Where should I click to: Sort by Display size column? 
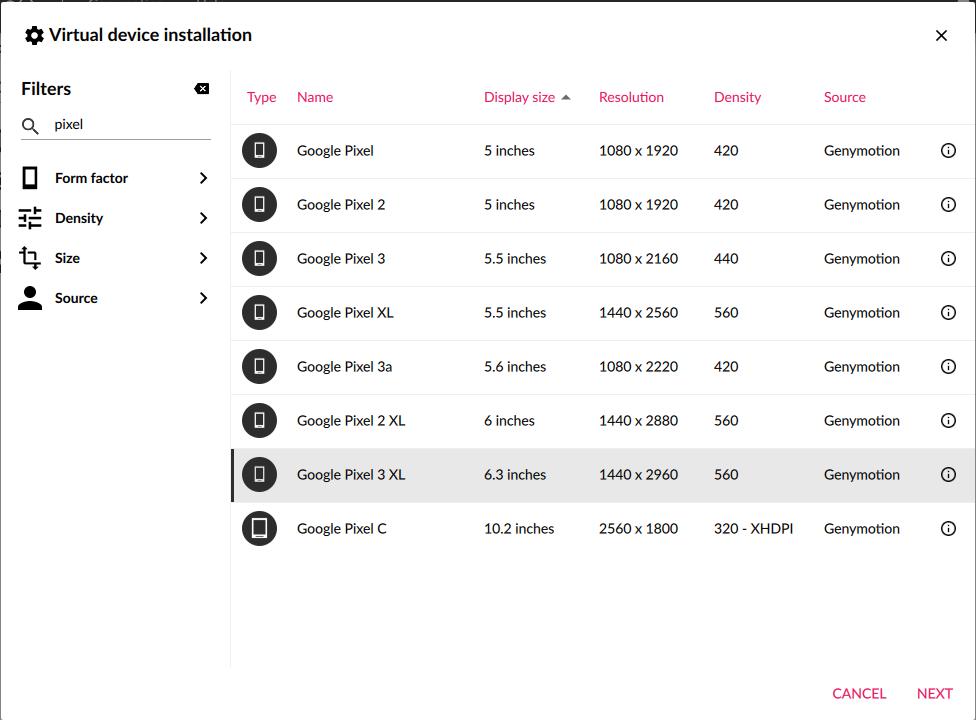[x=519, y=97]
